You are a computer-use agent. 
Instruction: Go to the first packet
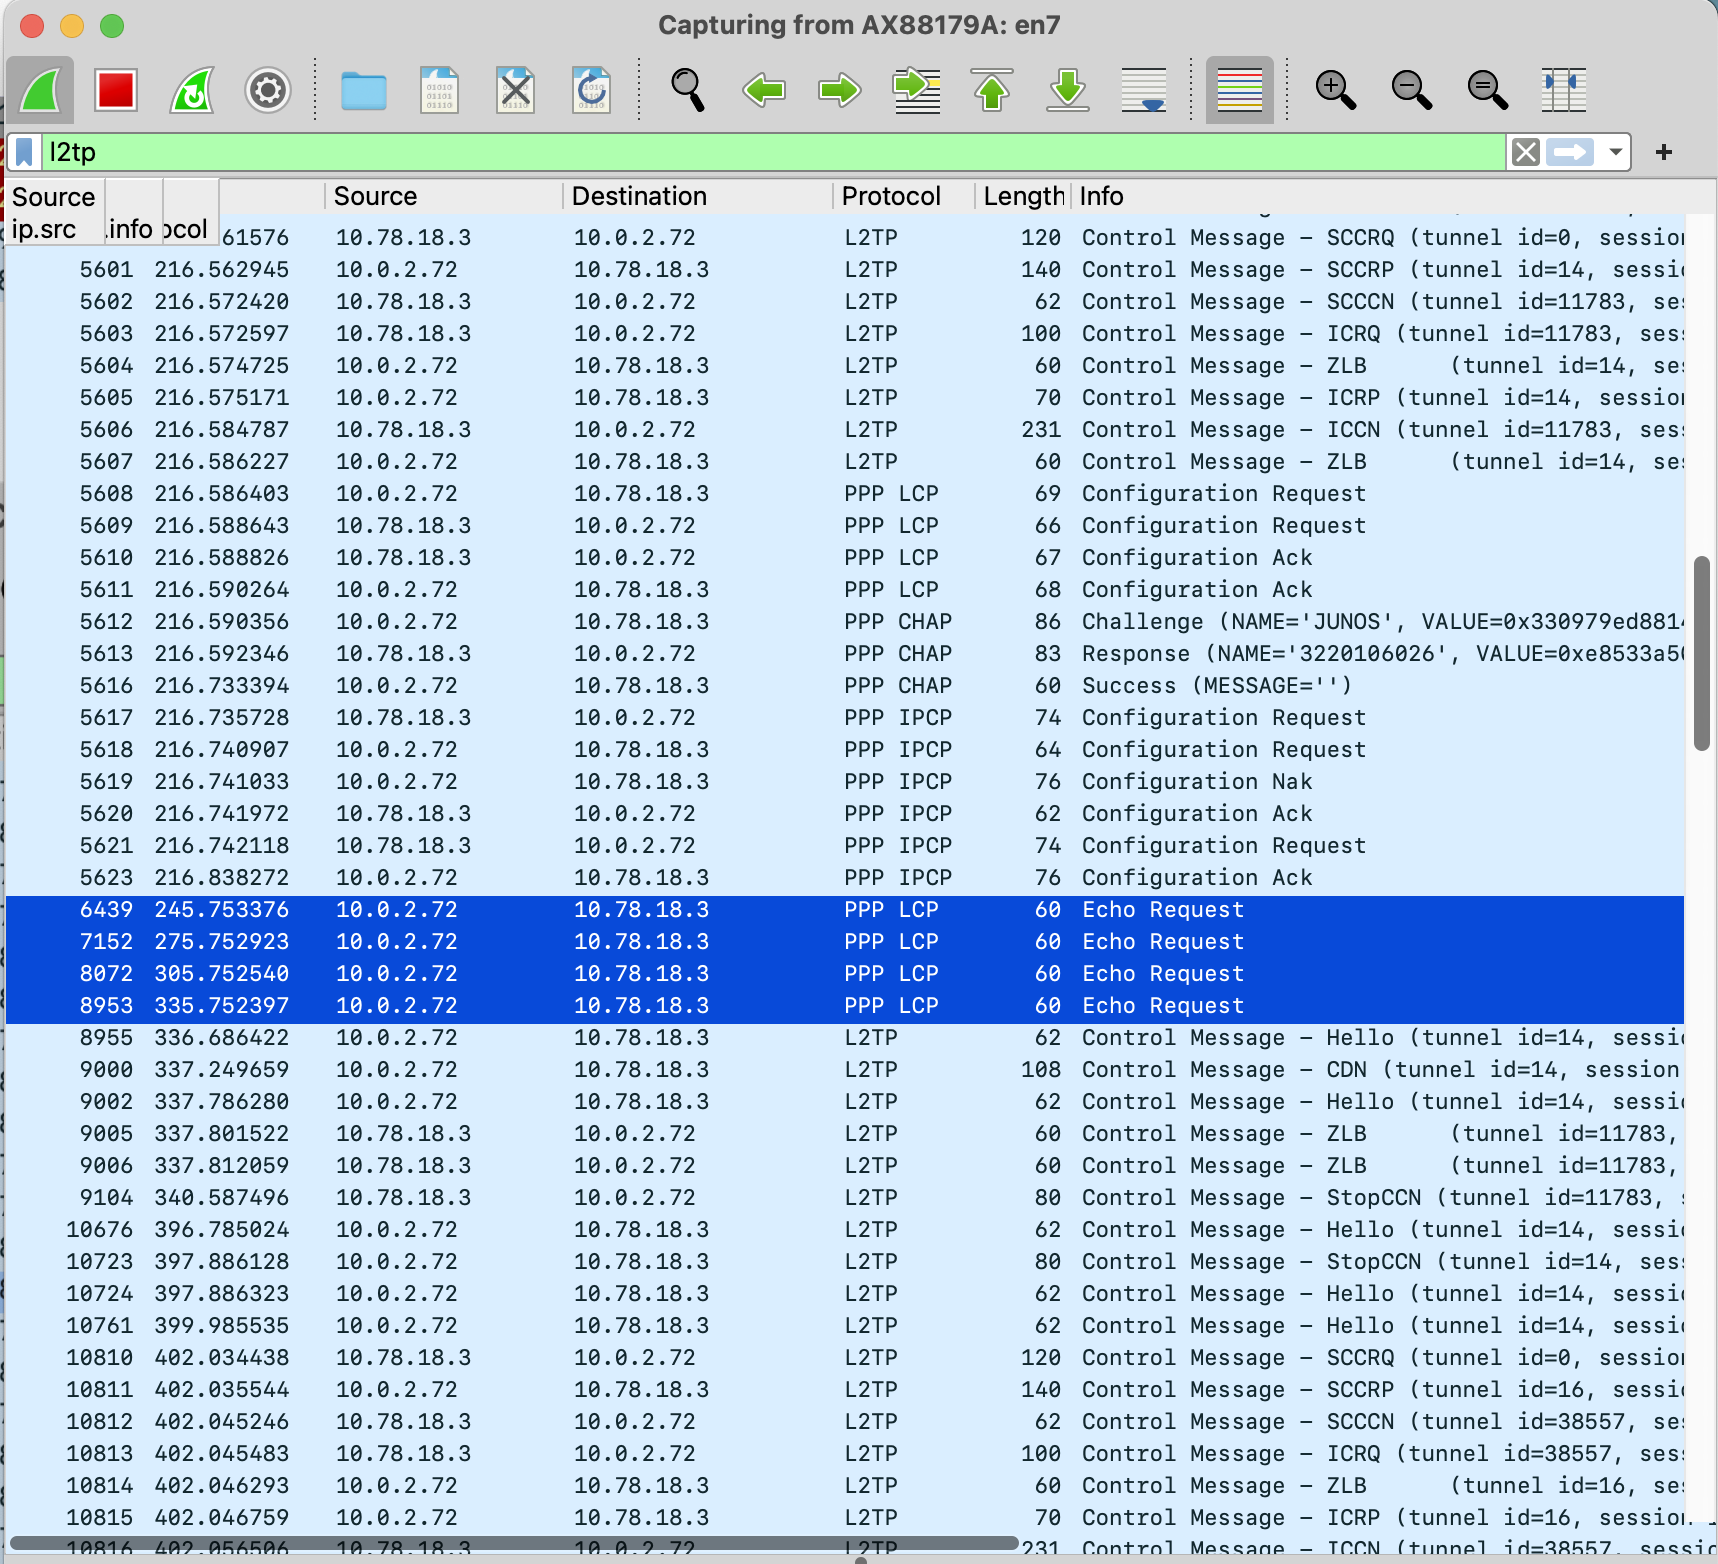click(991, 90)
